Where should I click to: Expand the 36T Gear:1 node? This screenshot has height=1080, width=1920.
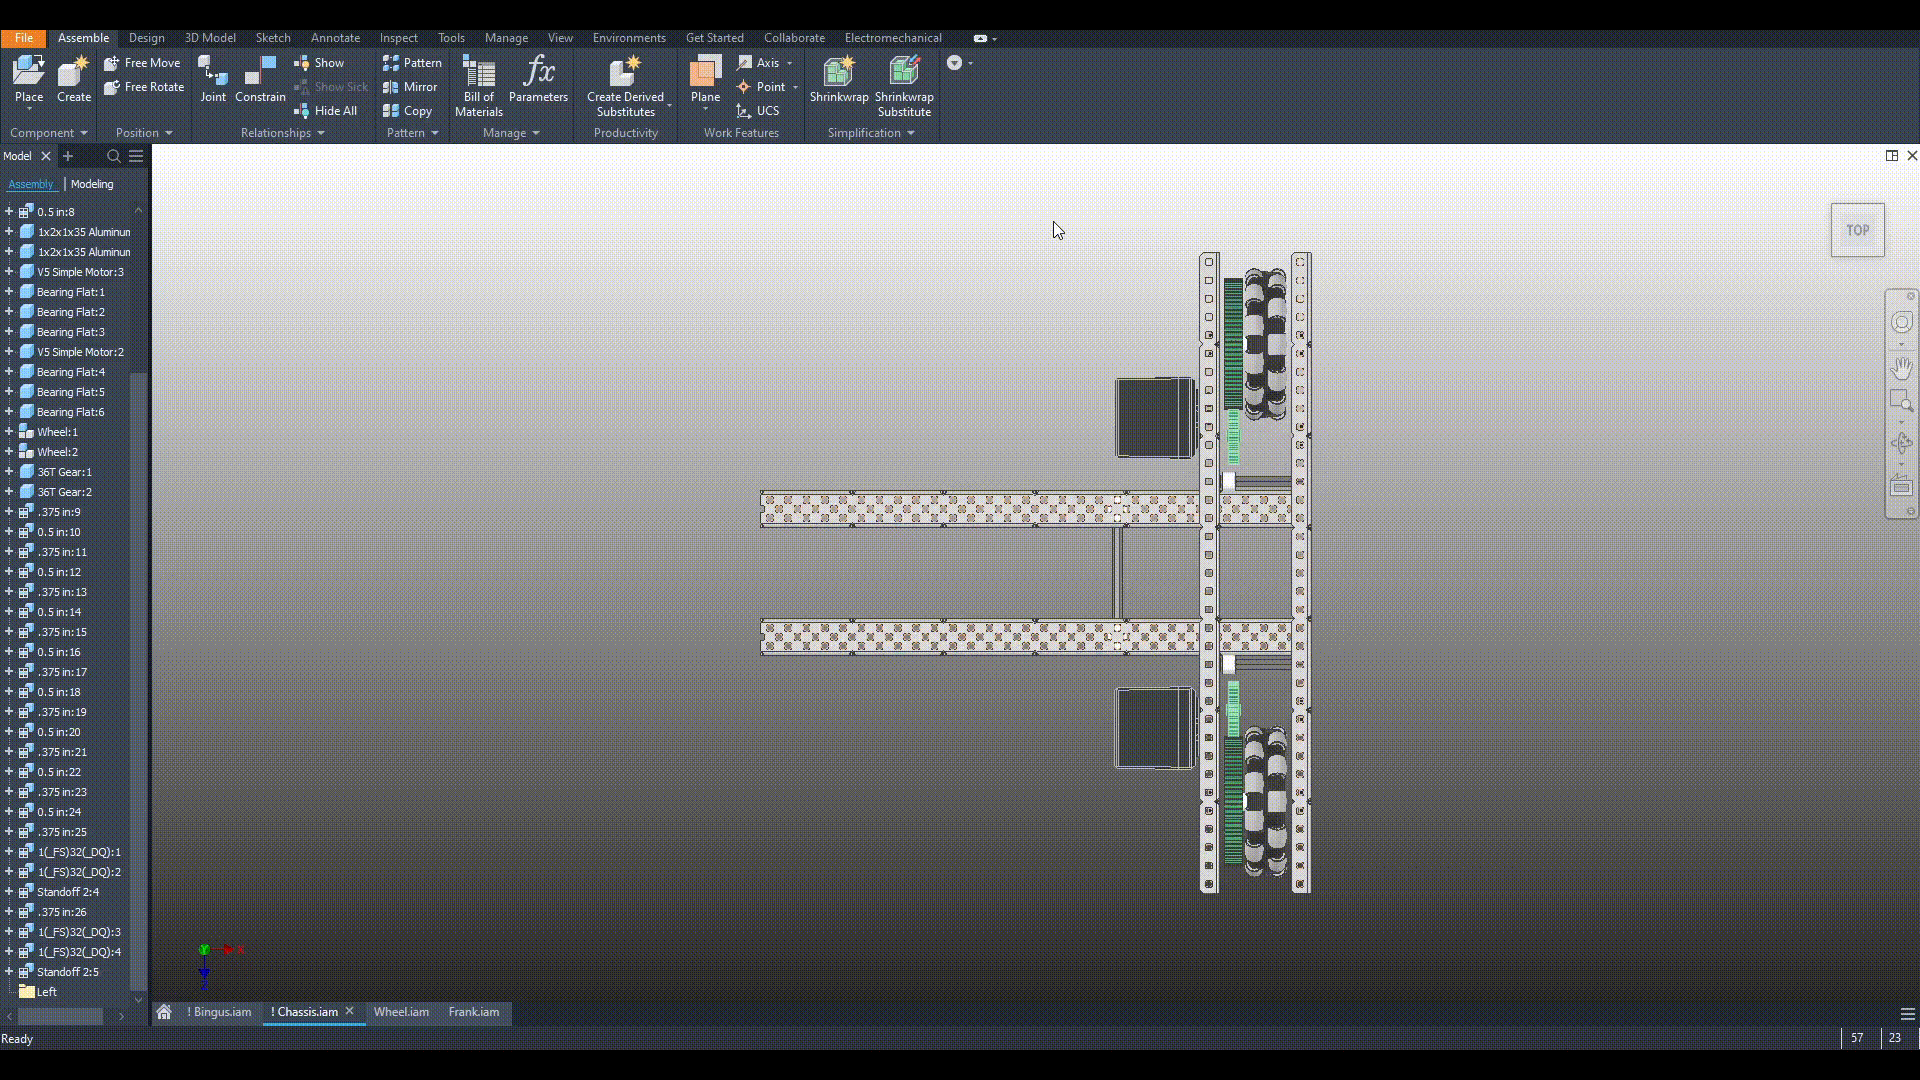9,472
